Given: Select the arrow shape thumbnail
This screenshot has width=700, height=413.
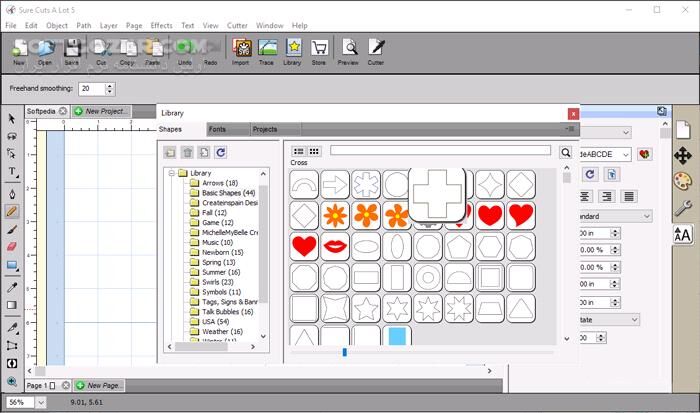Looking at the screenshot, I should point(335,184).
